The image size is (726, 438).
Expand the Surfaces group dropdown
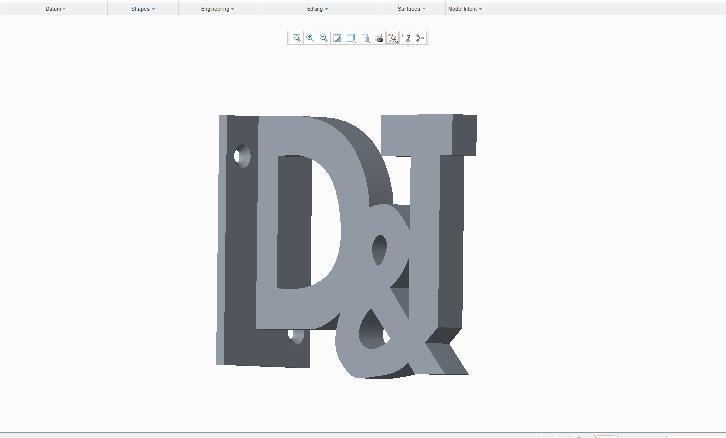pyautogui.click(x=411, y=9)
